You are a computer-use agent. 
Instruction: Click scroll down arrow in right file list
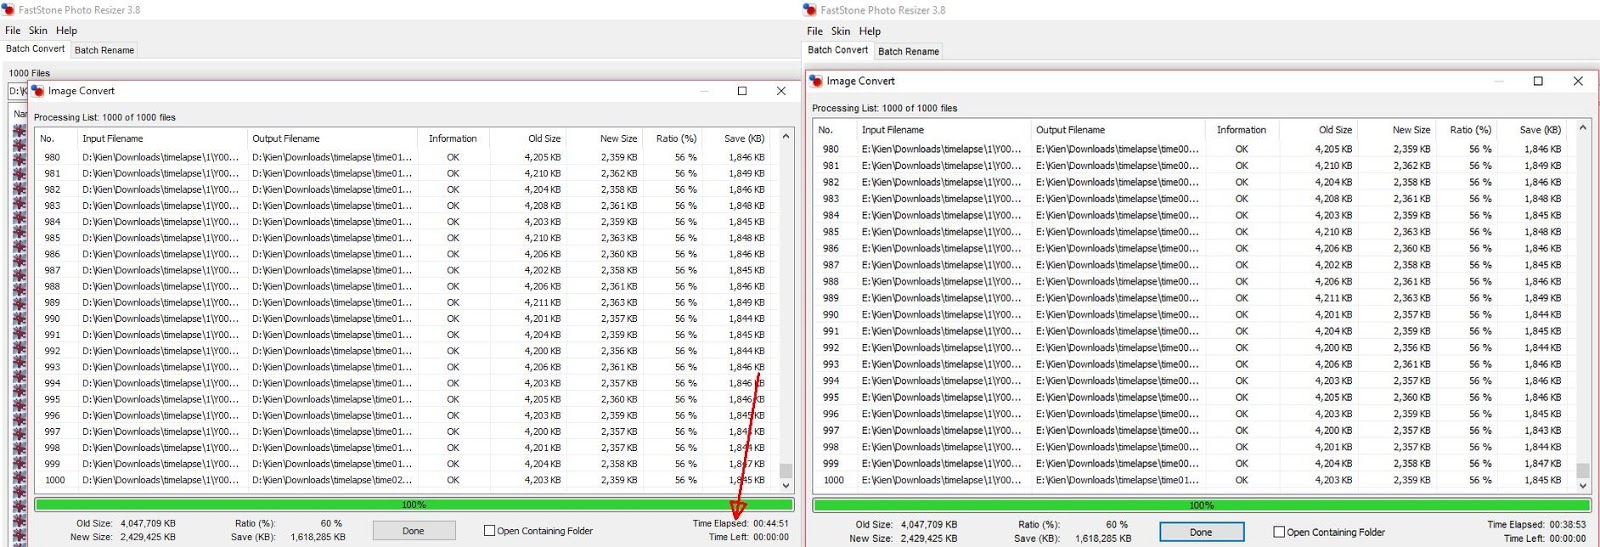click(x=1583, y=485)
